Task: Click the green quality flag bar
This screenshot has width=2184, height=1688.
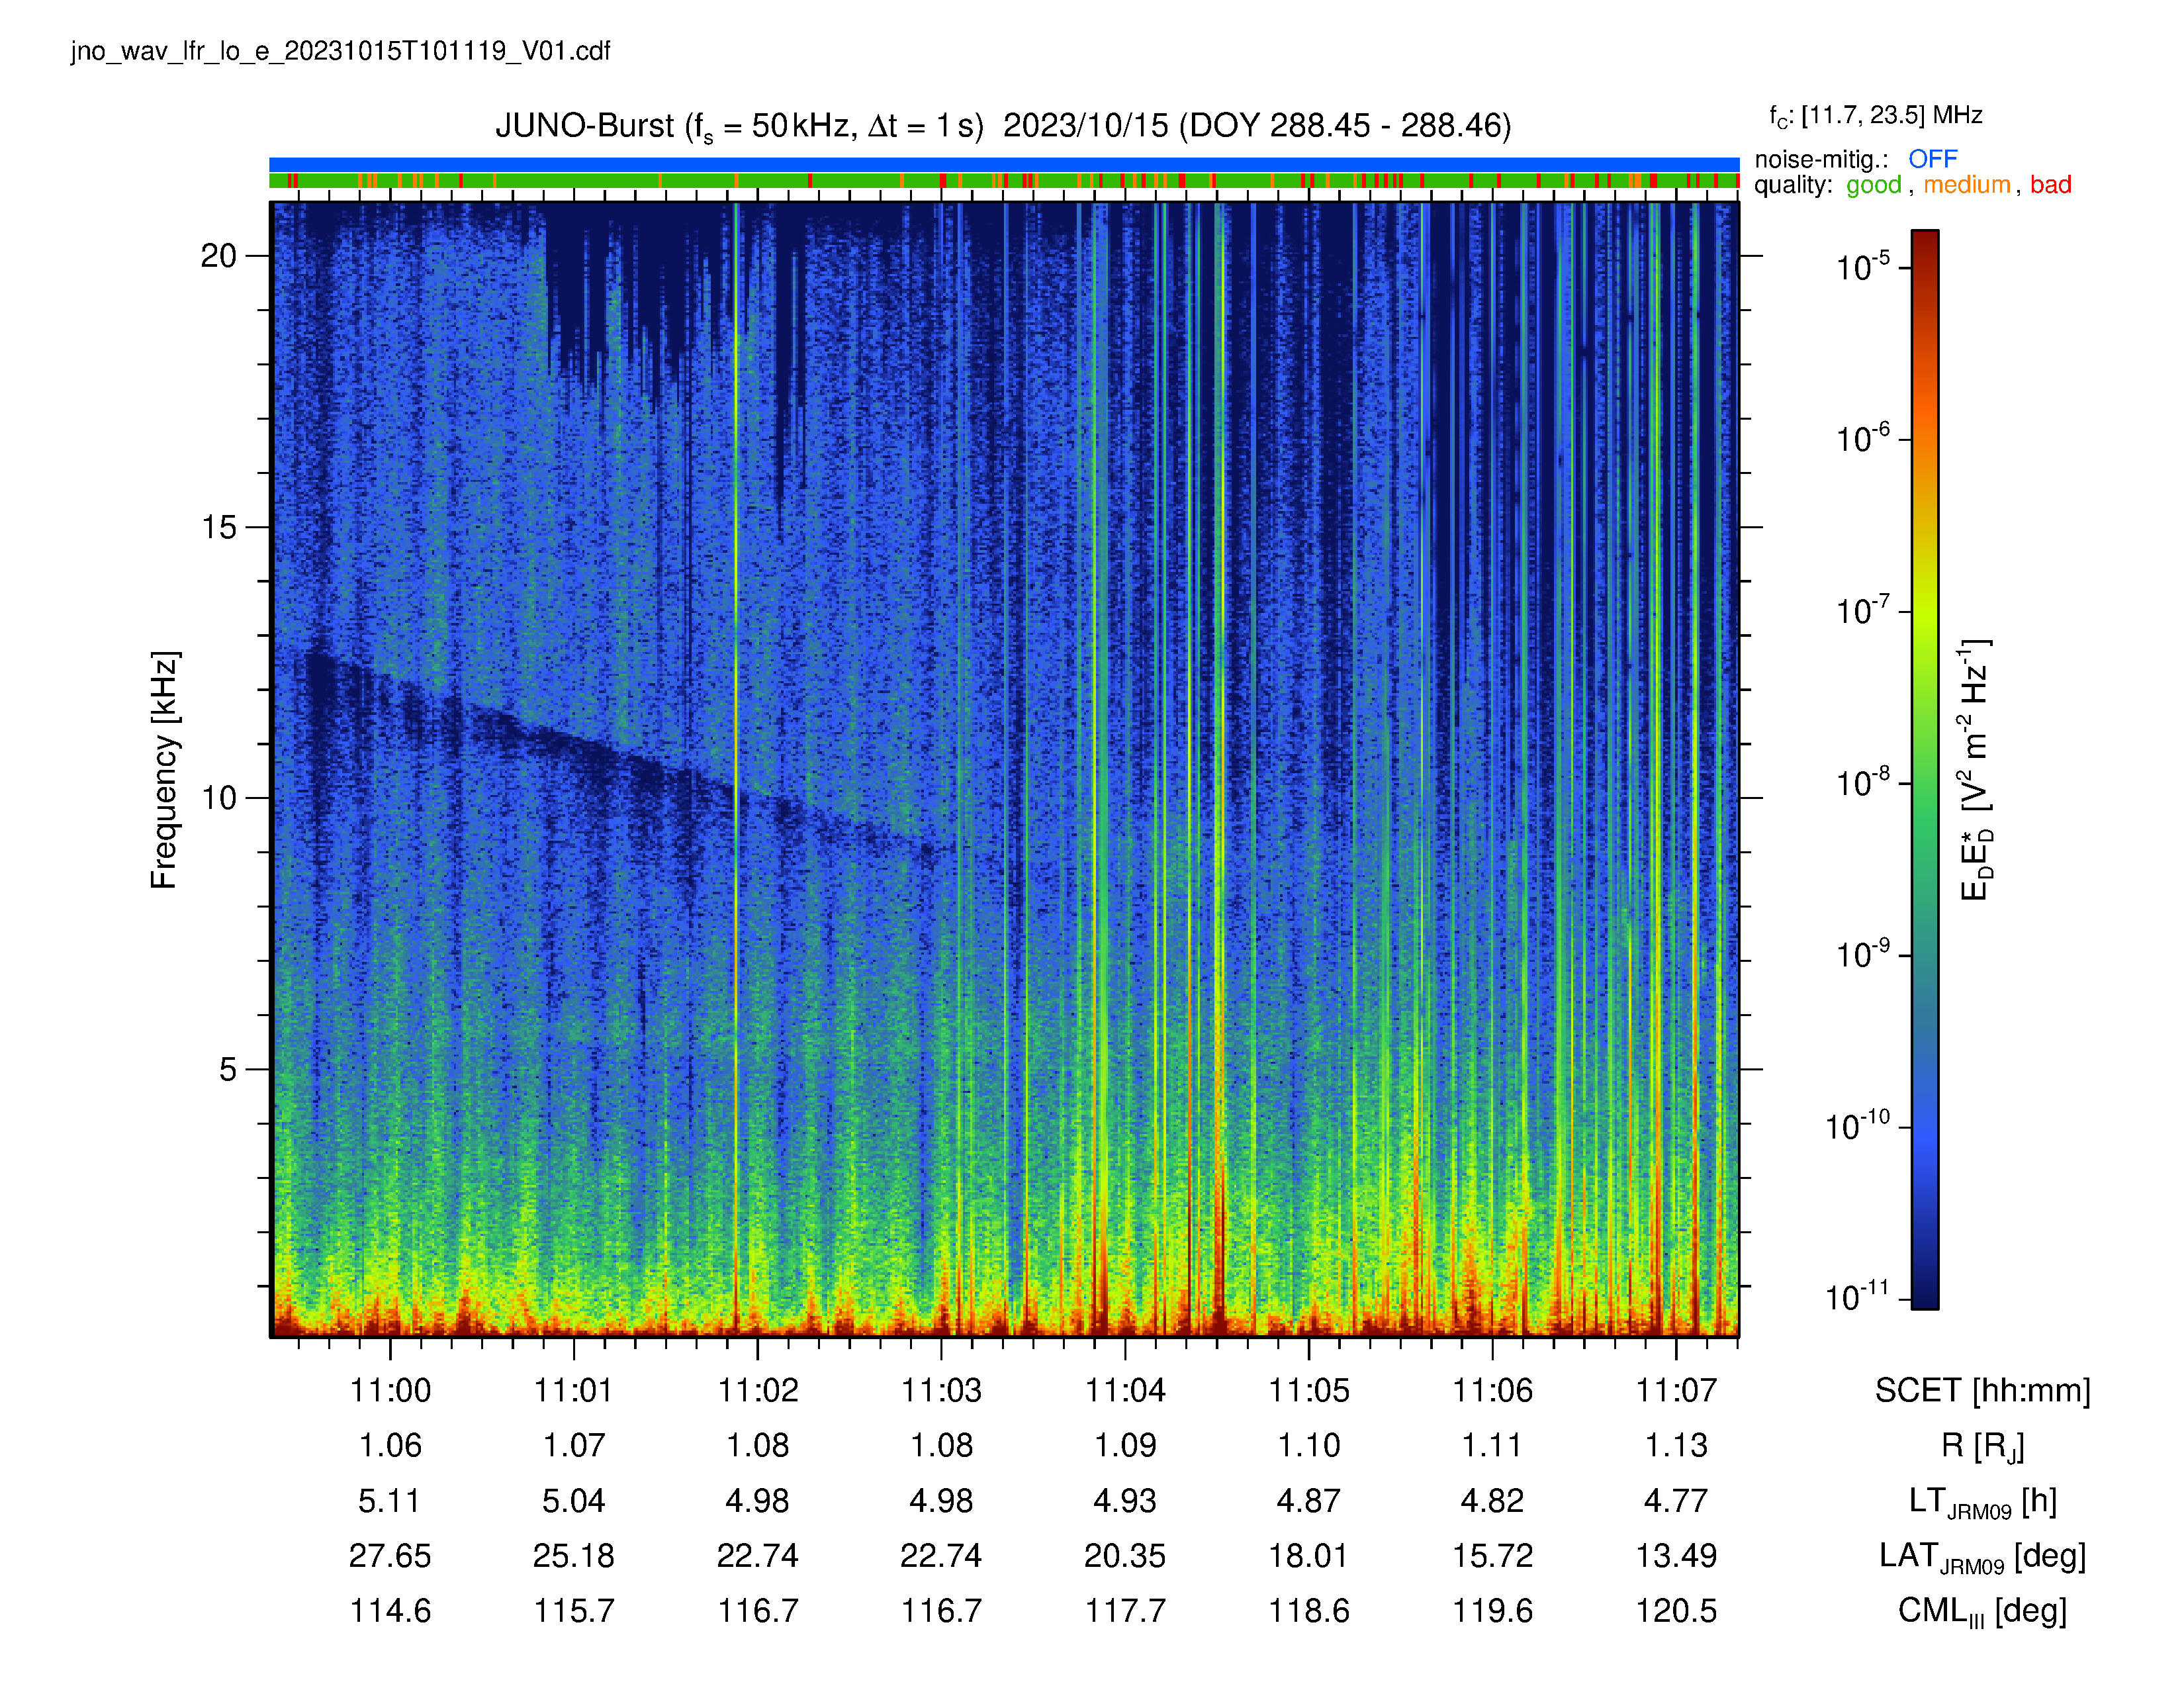Action: 1004,181
